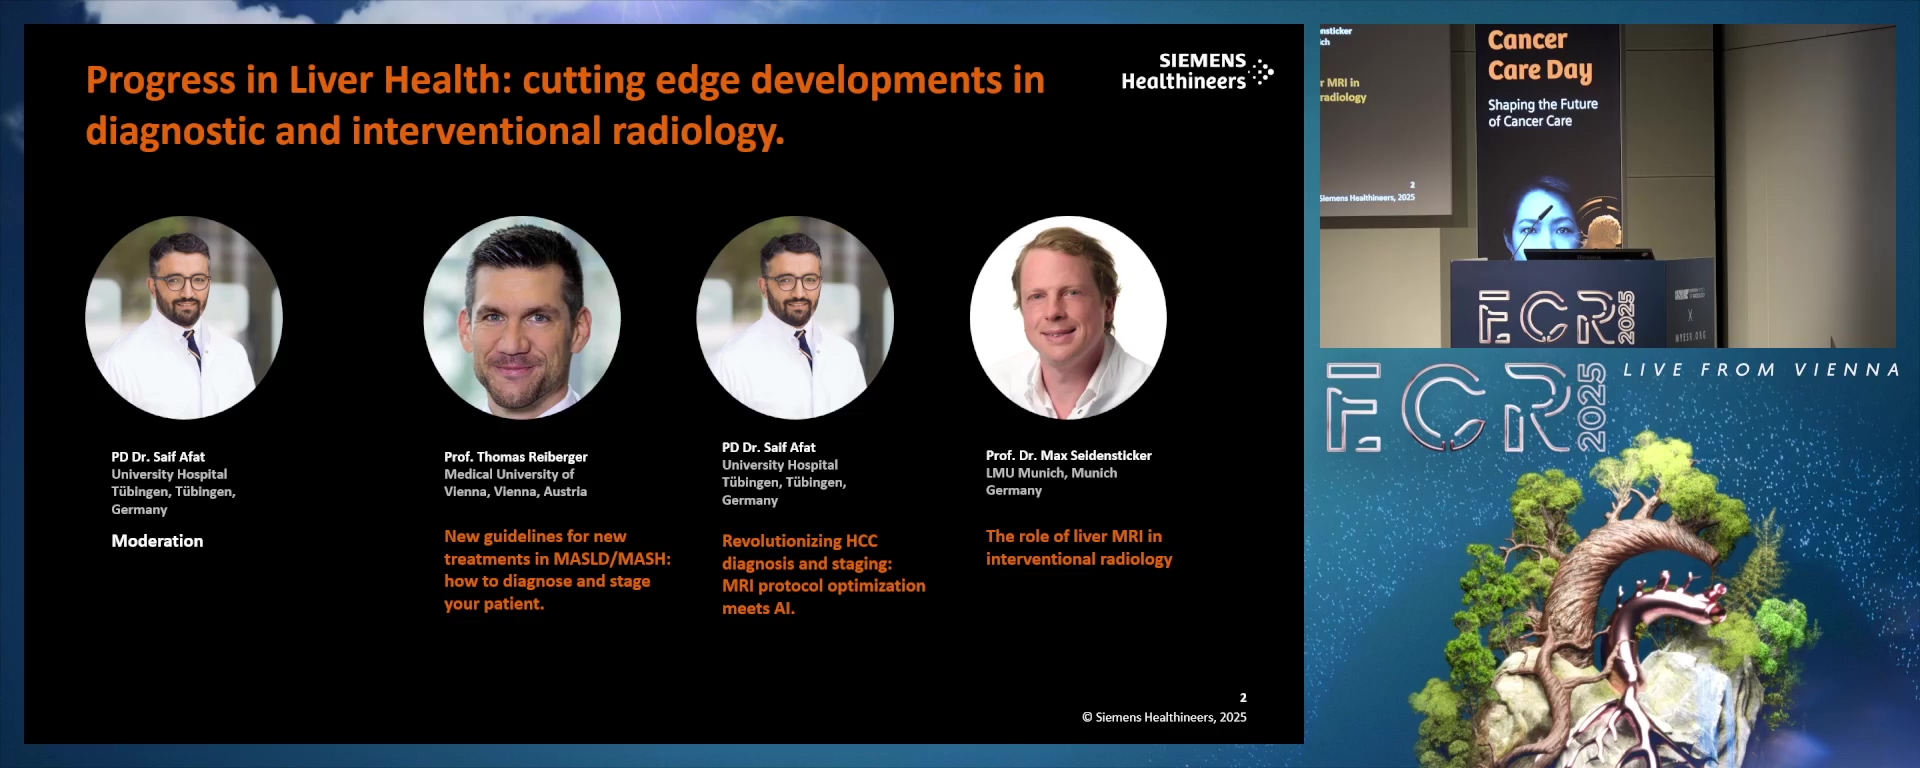Click the 'Moderation' label
This screenshot has width=1920, height=768.
[157, 541]
